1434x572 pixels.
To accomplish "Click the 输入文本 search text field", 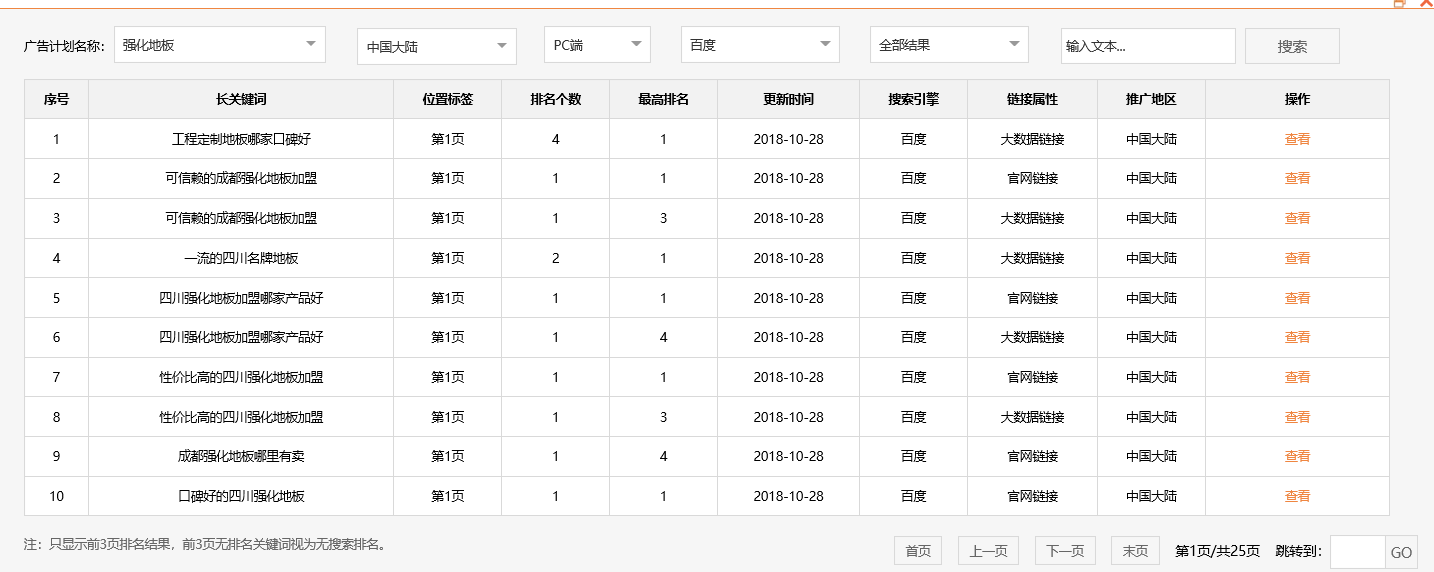I will 1148,46.
